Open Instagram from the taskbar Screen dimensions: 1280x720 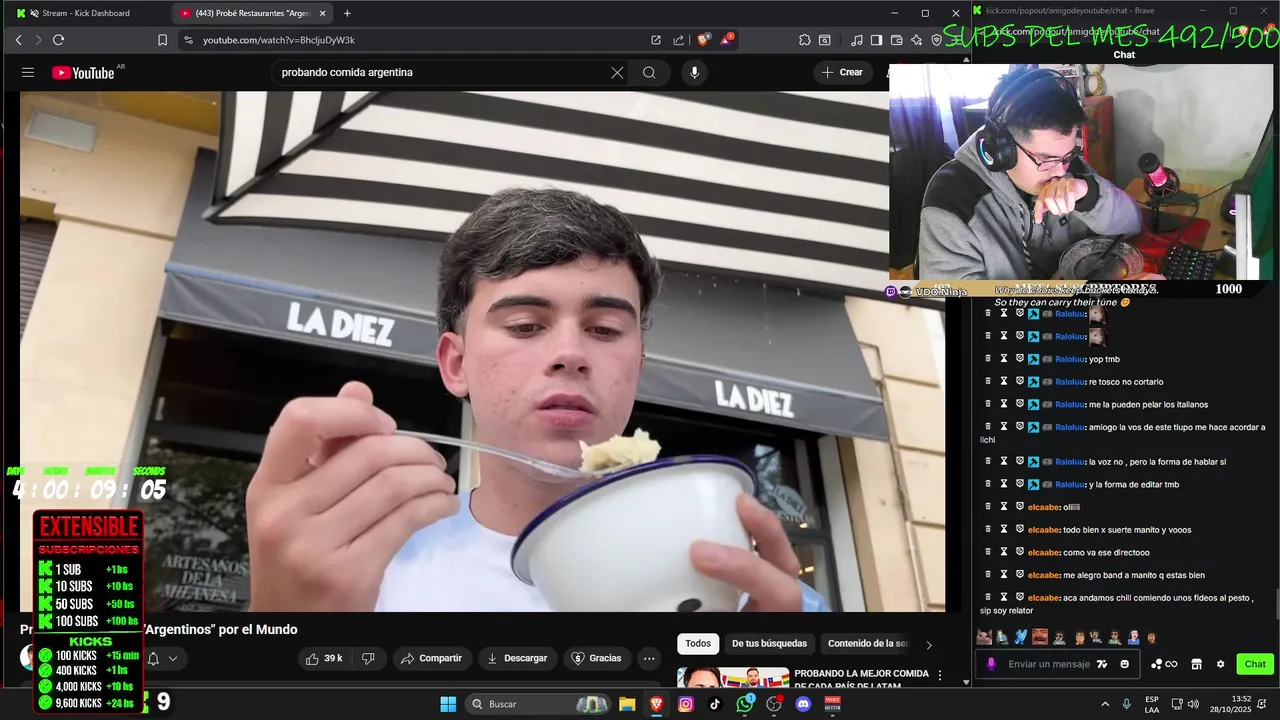pyautogui.click(x=685, y=704)
